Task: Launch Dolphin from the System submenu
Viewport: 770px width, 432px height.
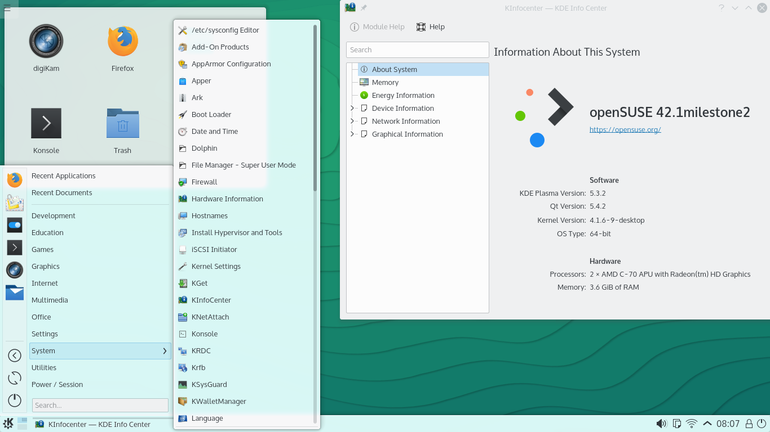Action: tap(204, 148)
